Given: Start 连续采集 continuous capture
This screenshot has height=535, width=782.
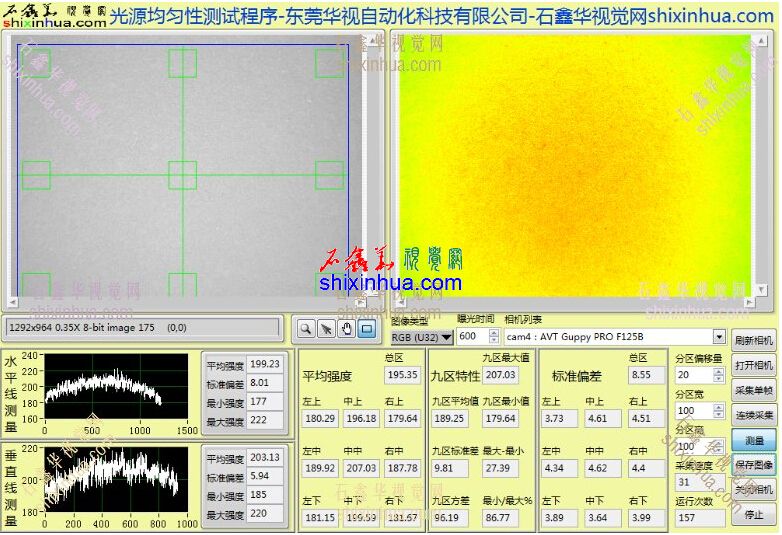Looking at the screenshot, I should [753, 415].
